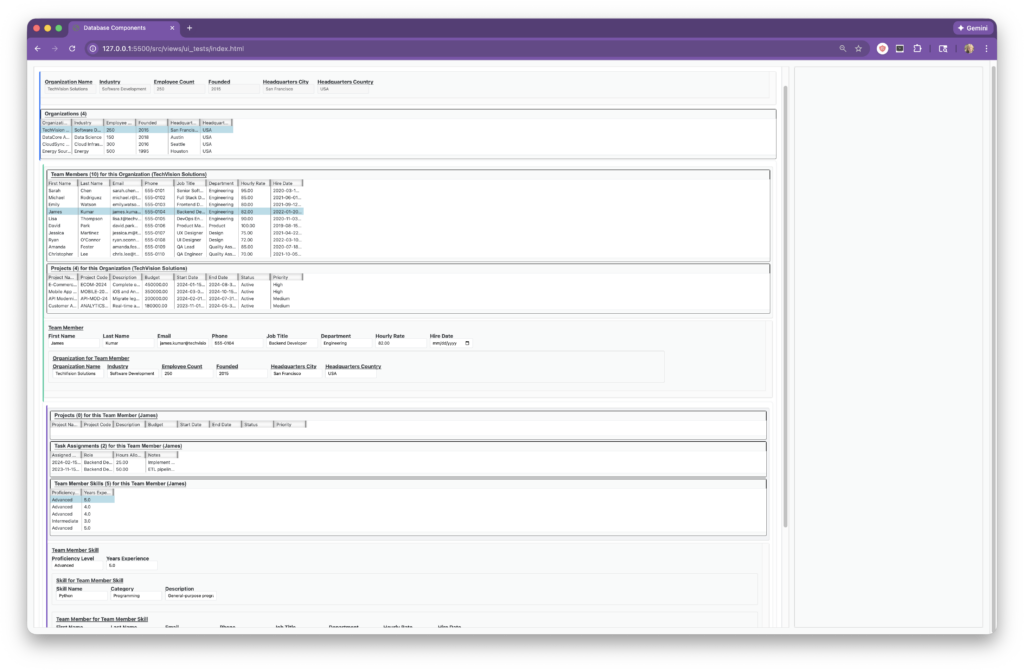The image size is (1024, 670).
Task: Click the zoom magnifier icon in address bar
Action: (x=843, y=48)
